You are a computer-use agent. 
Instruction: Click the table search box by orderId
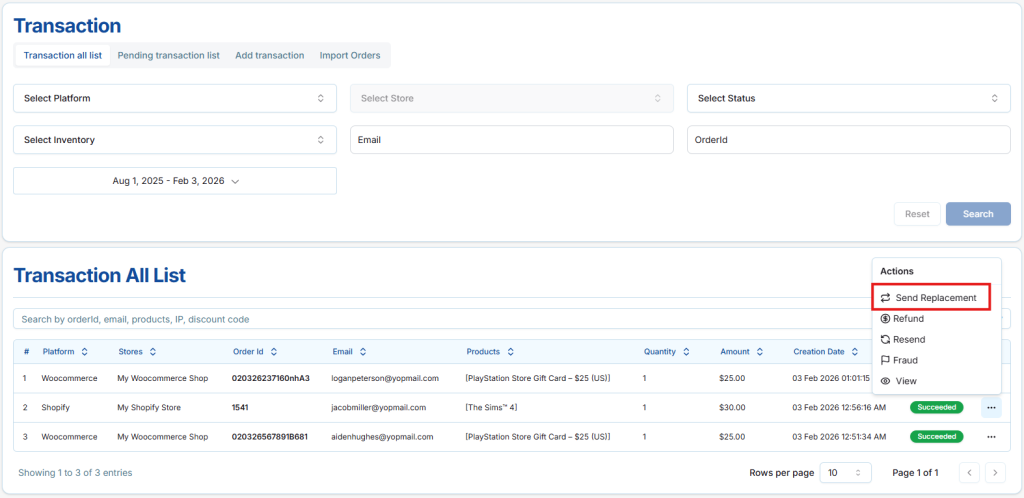tap(440, 319)
